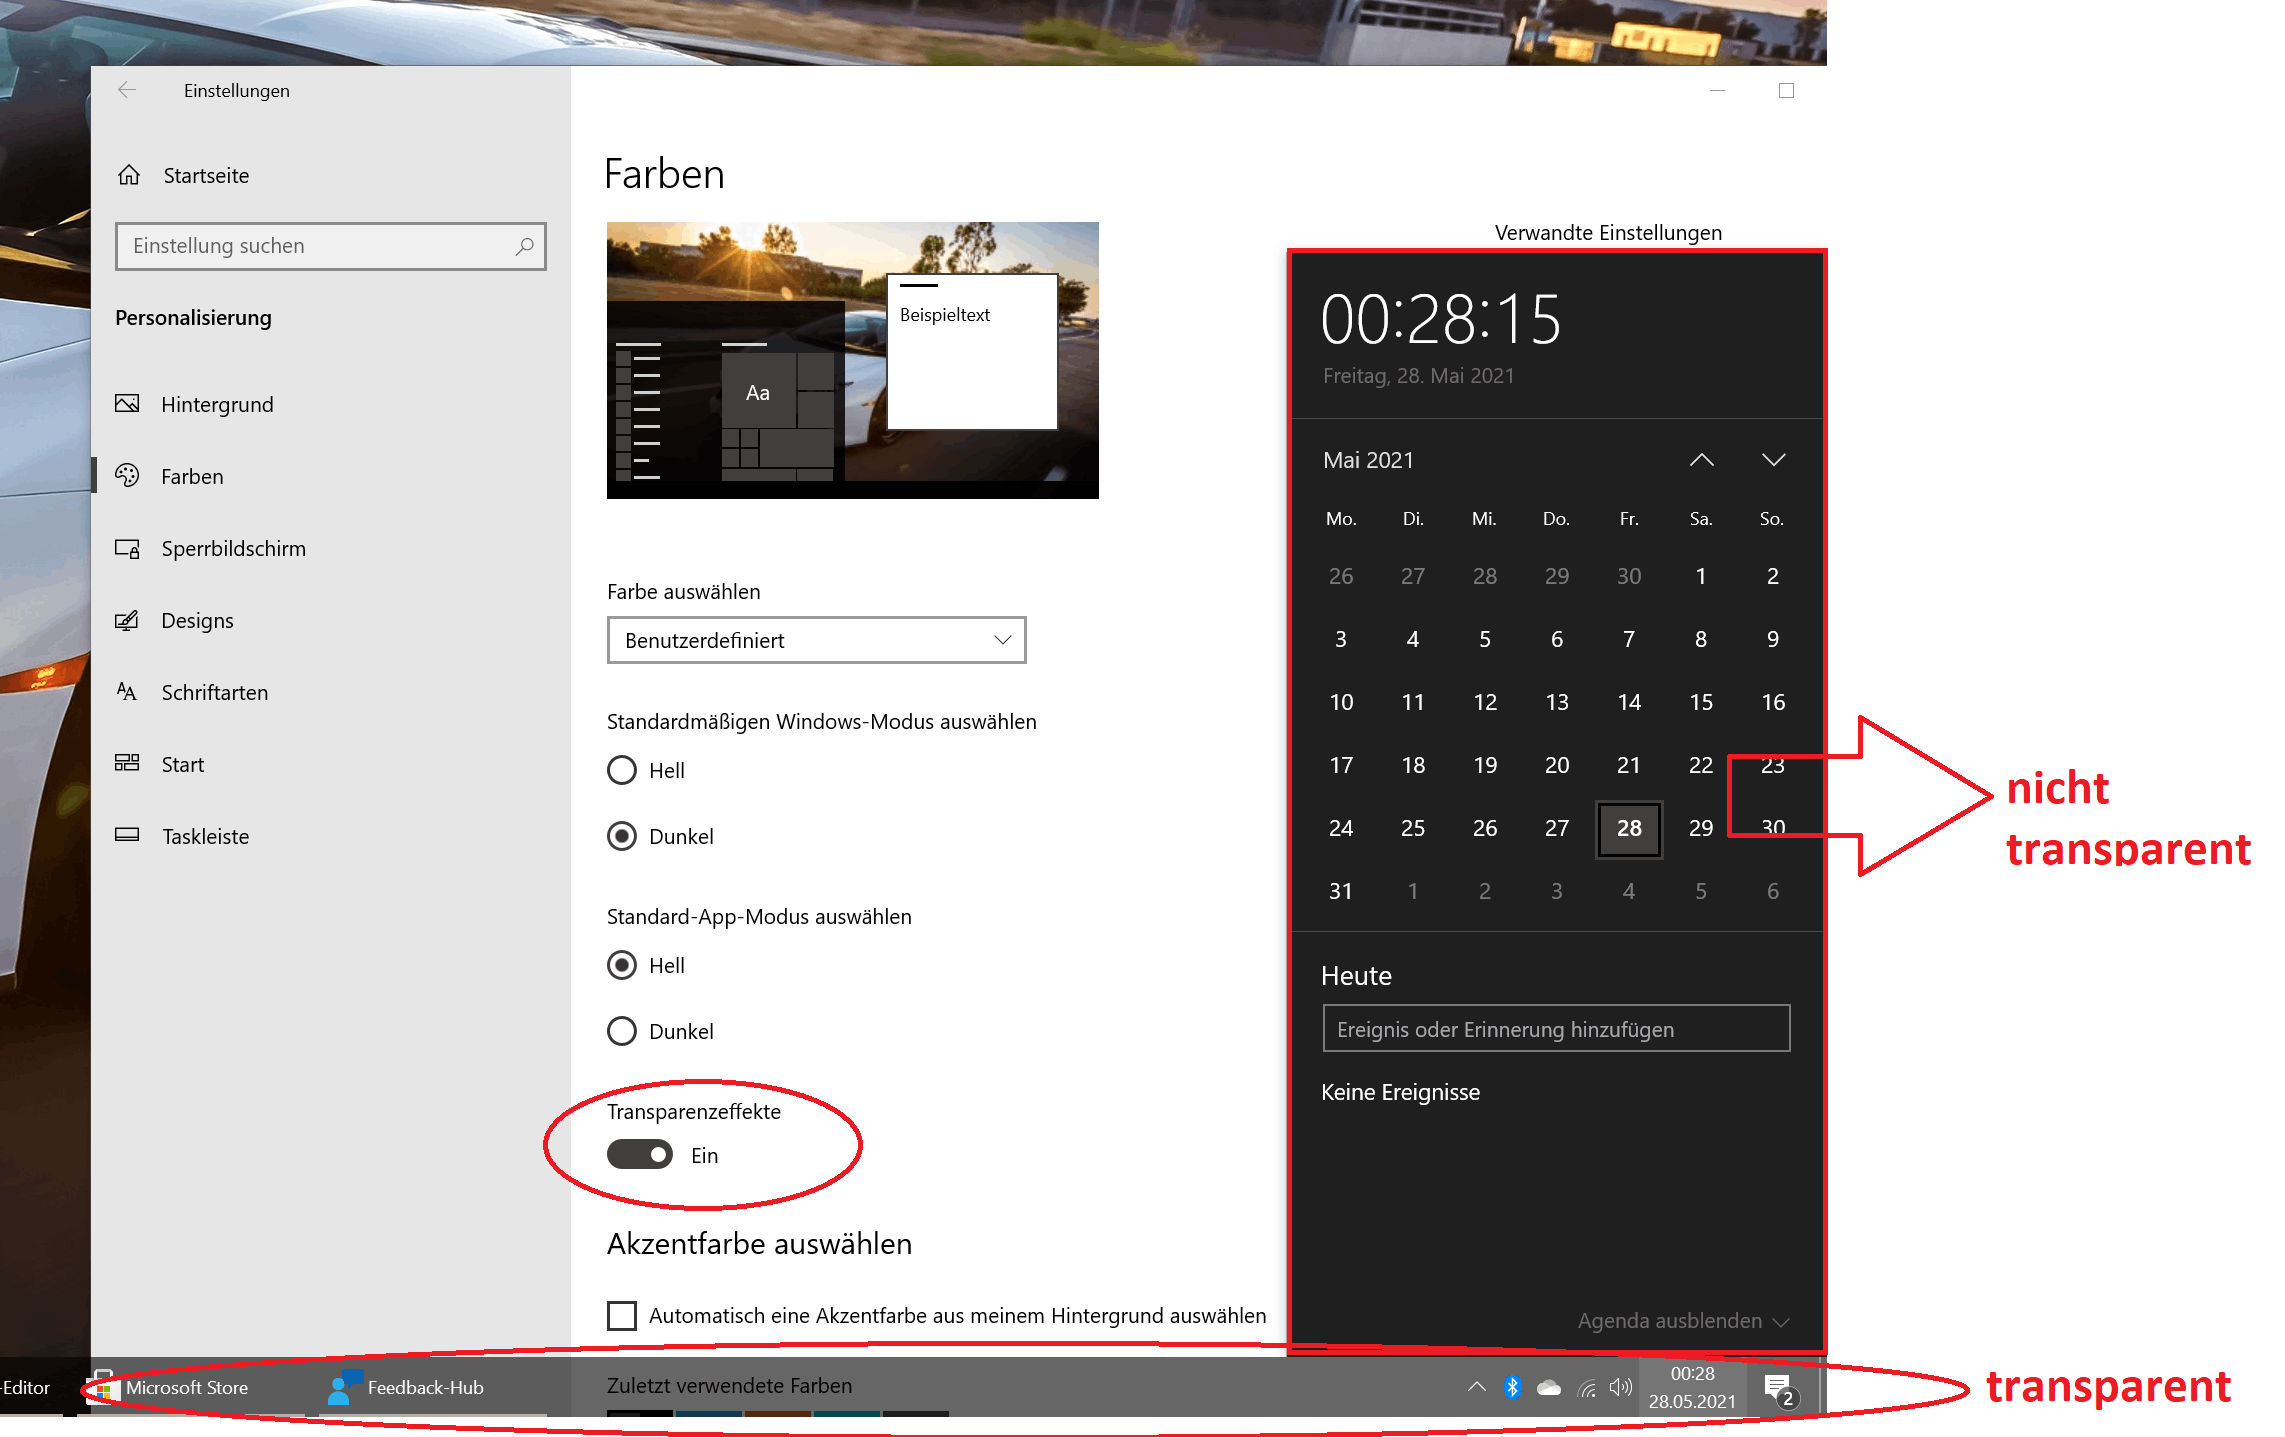
Task: Open Hintergrund settings page
Action: tap(217, 404)
